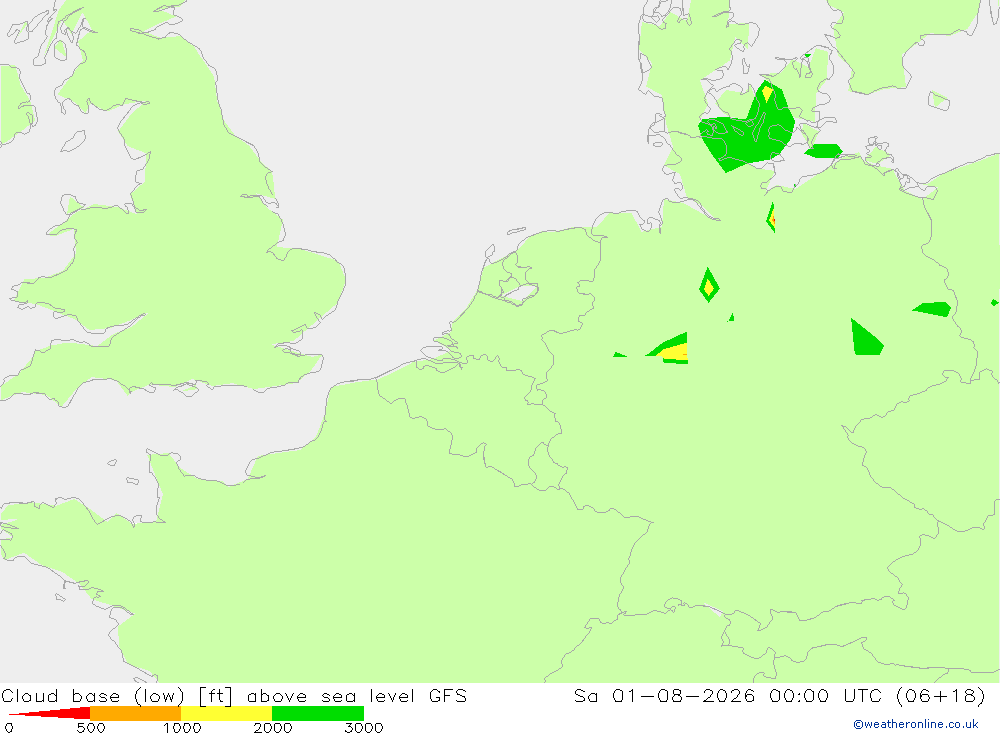Click the dark green 2000-3000 ft legend segment
Image resolution: width=1000 pixels, height=733 pixels.
tap(318, 713)
